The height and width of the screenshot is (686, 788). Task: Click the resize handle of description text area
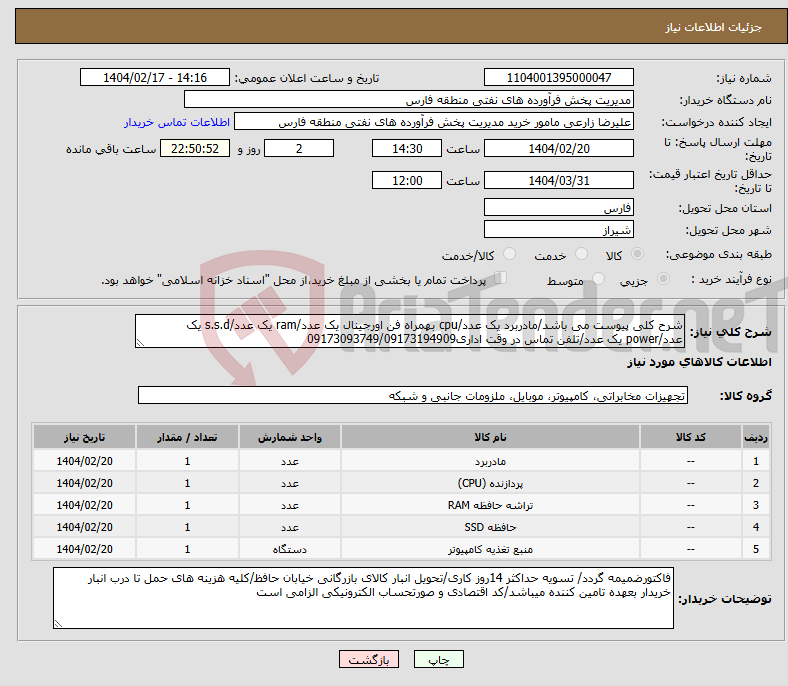(140, 343)
